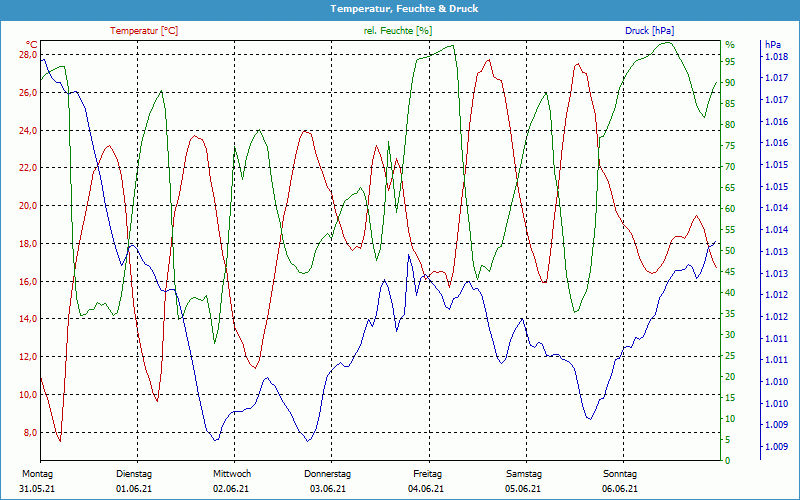Click the '70' humidity axis value
The height and width of the screenshot is (500, 800).
(730, 166)
